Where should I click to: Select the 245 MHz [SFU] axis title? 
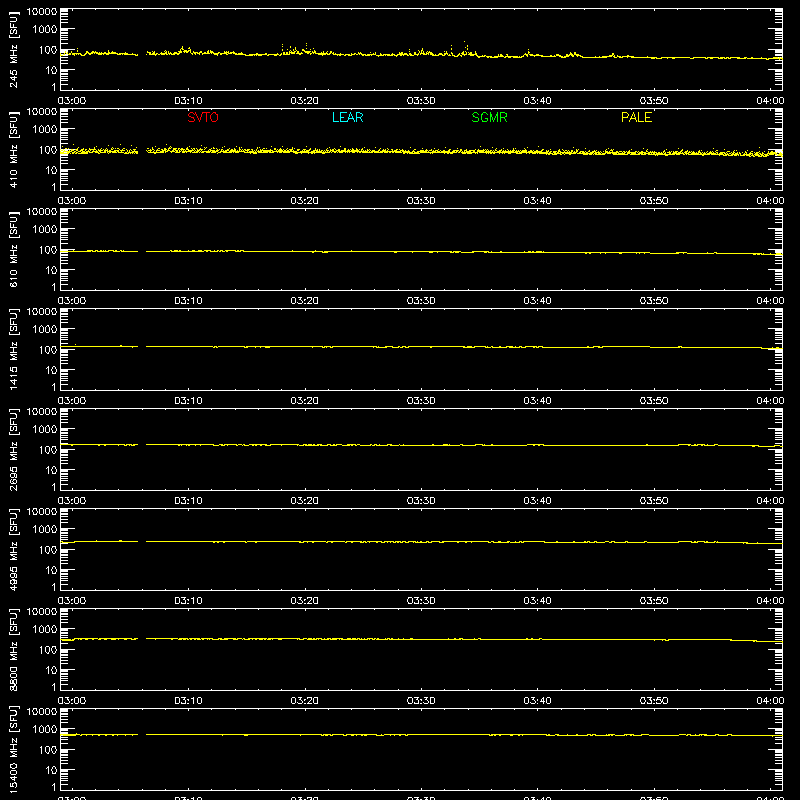coord(14,49)
